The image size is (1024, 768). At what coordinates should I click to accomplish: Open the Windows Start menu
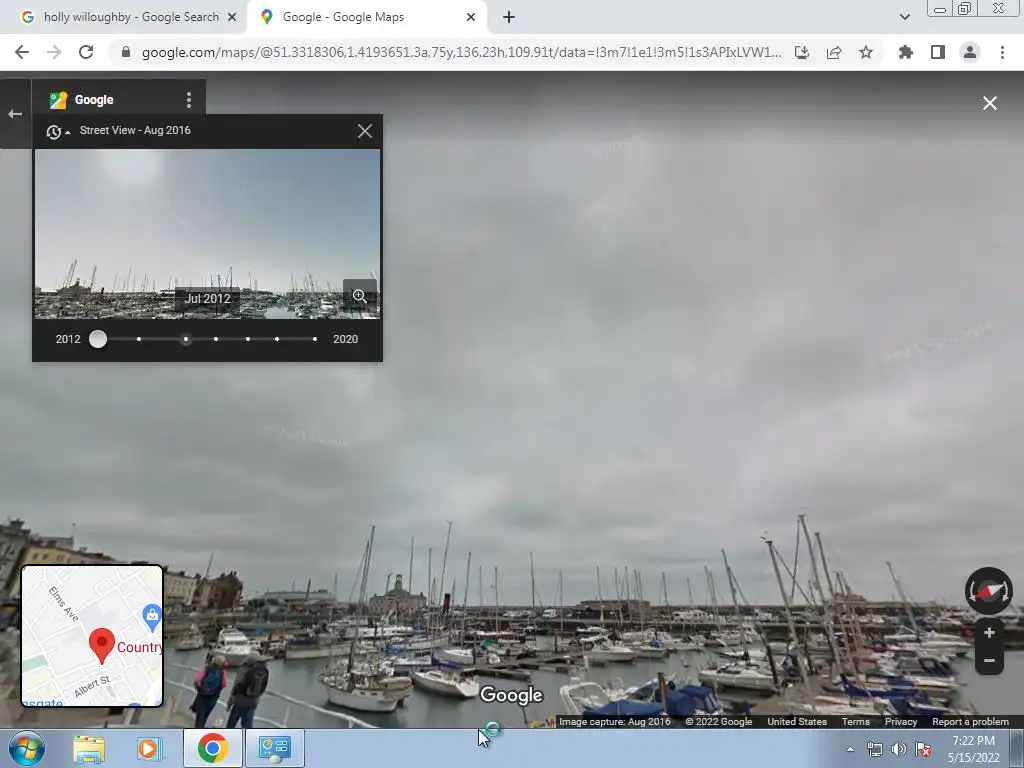pos(25,748)
